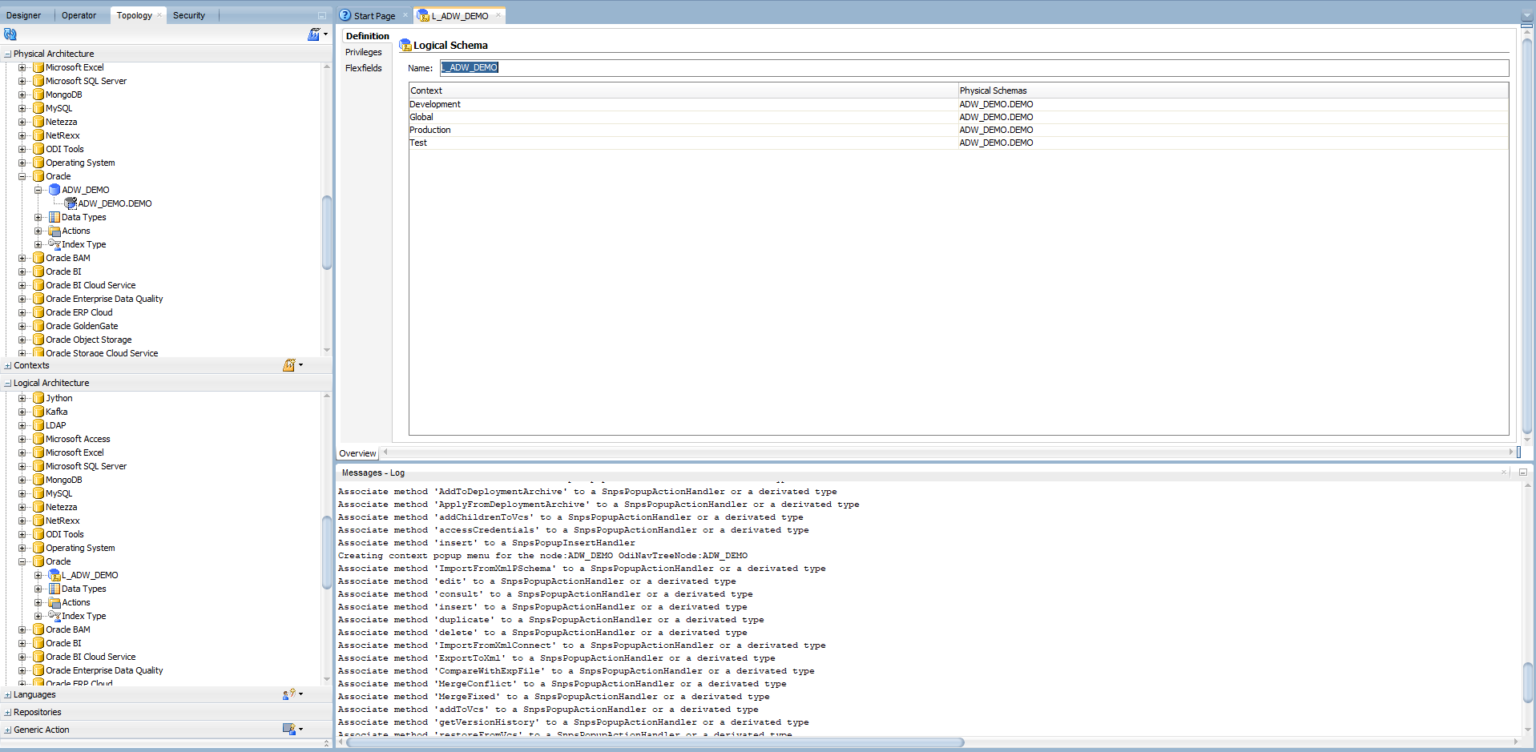Image resolution: width=1536 pixels, height=752 pixels.
Task: Switch to the Operator tab
Action: point(79,15)
